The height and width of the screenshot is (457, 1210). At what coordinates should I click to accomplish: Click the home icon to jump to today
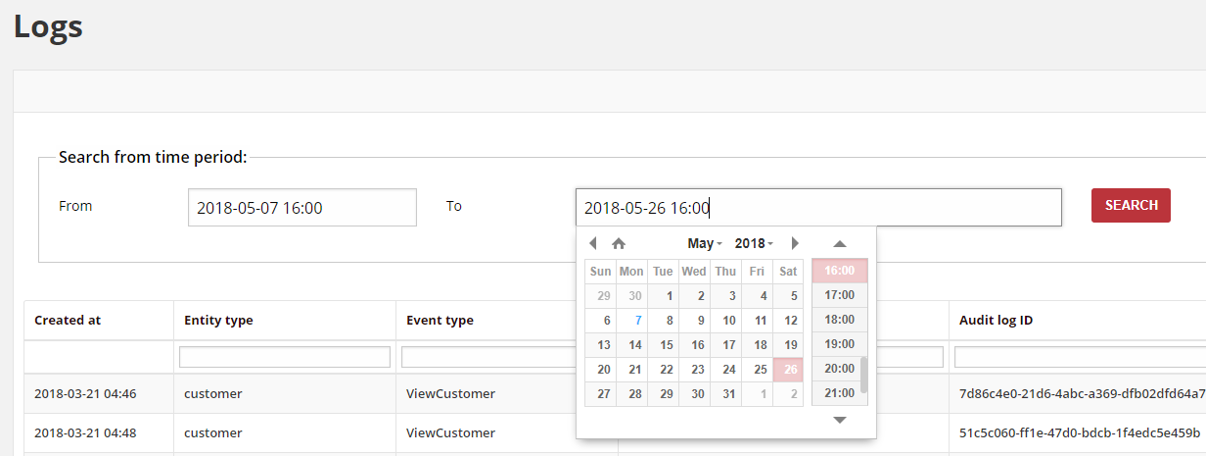click(x=619, y=243)
